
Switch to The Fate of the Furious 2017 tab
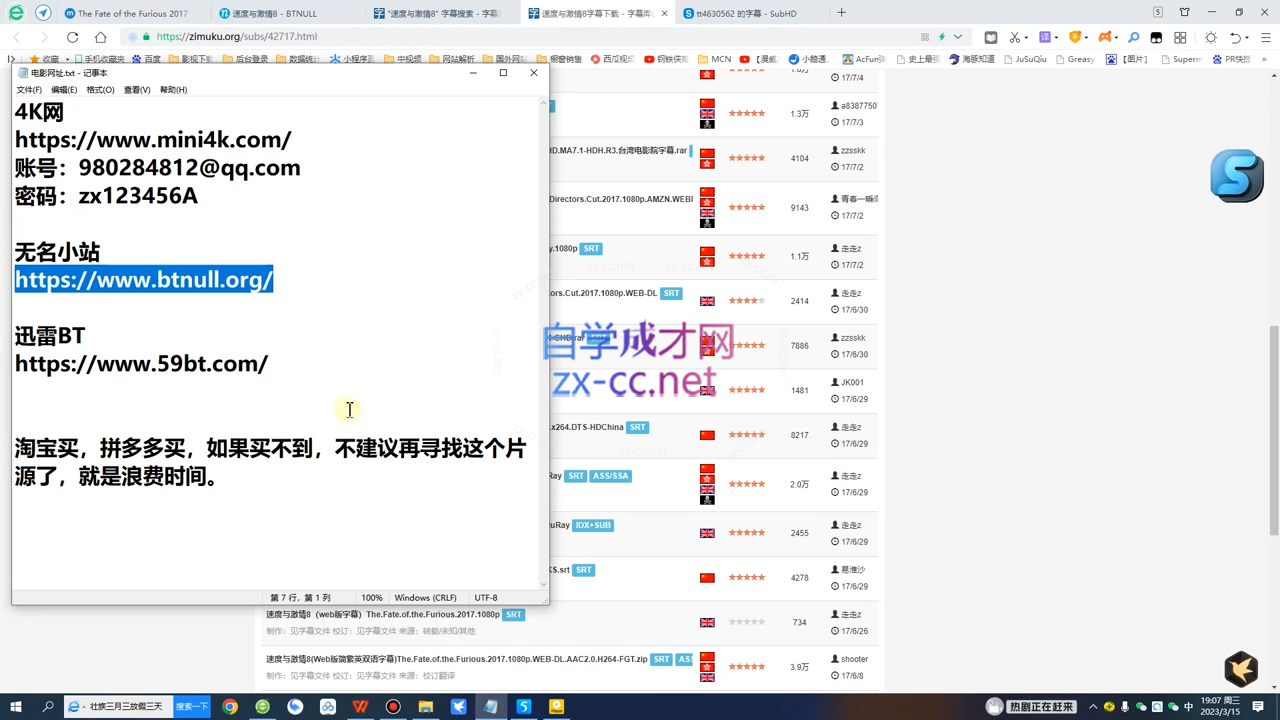(133, 13)
